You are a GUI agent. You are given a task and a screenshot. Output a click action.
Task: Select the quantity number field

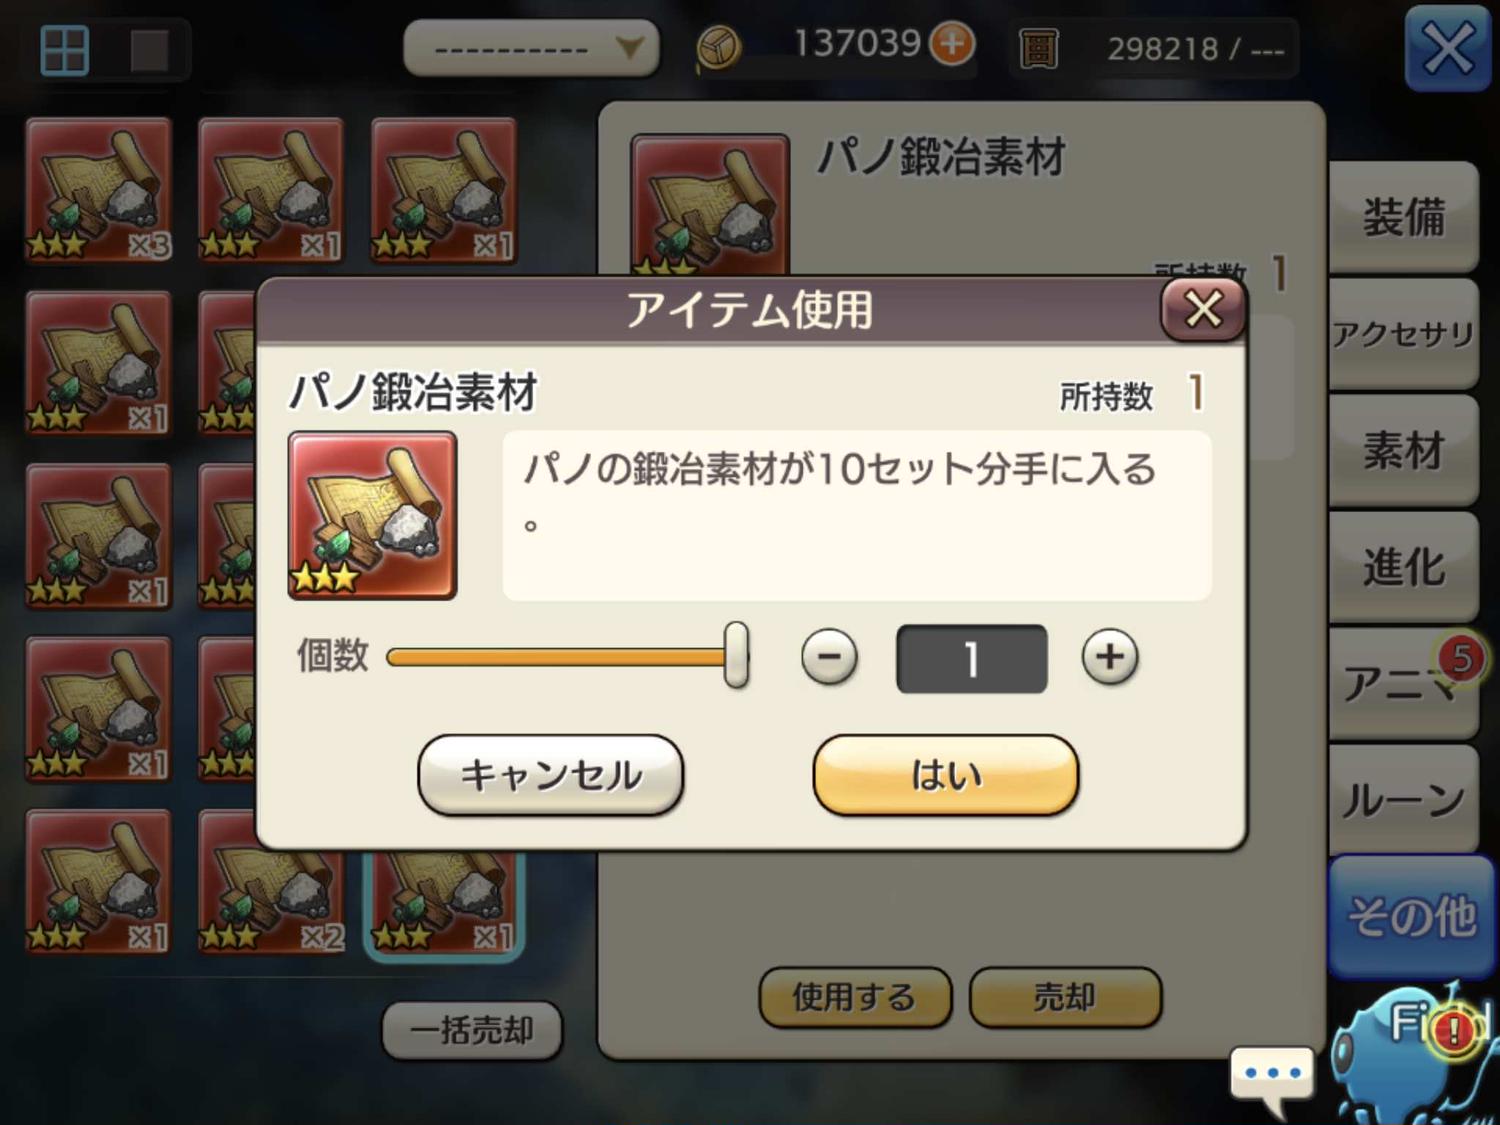pyautogui.click(x=972, y=659)
